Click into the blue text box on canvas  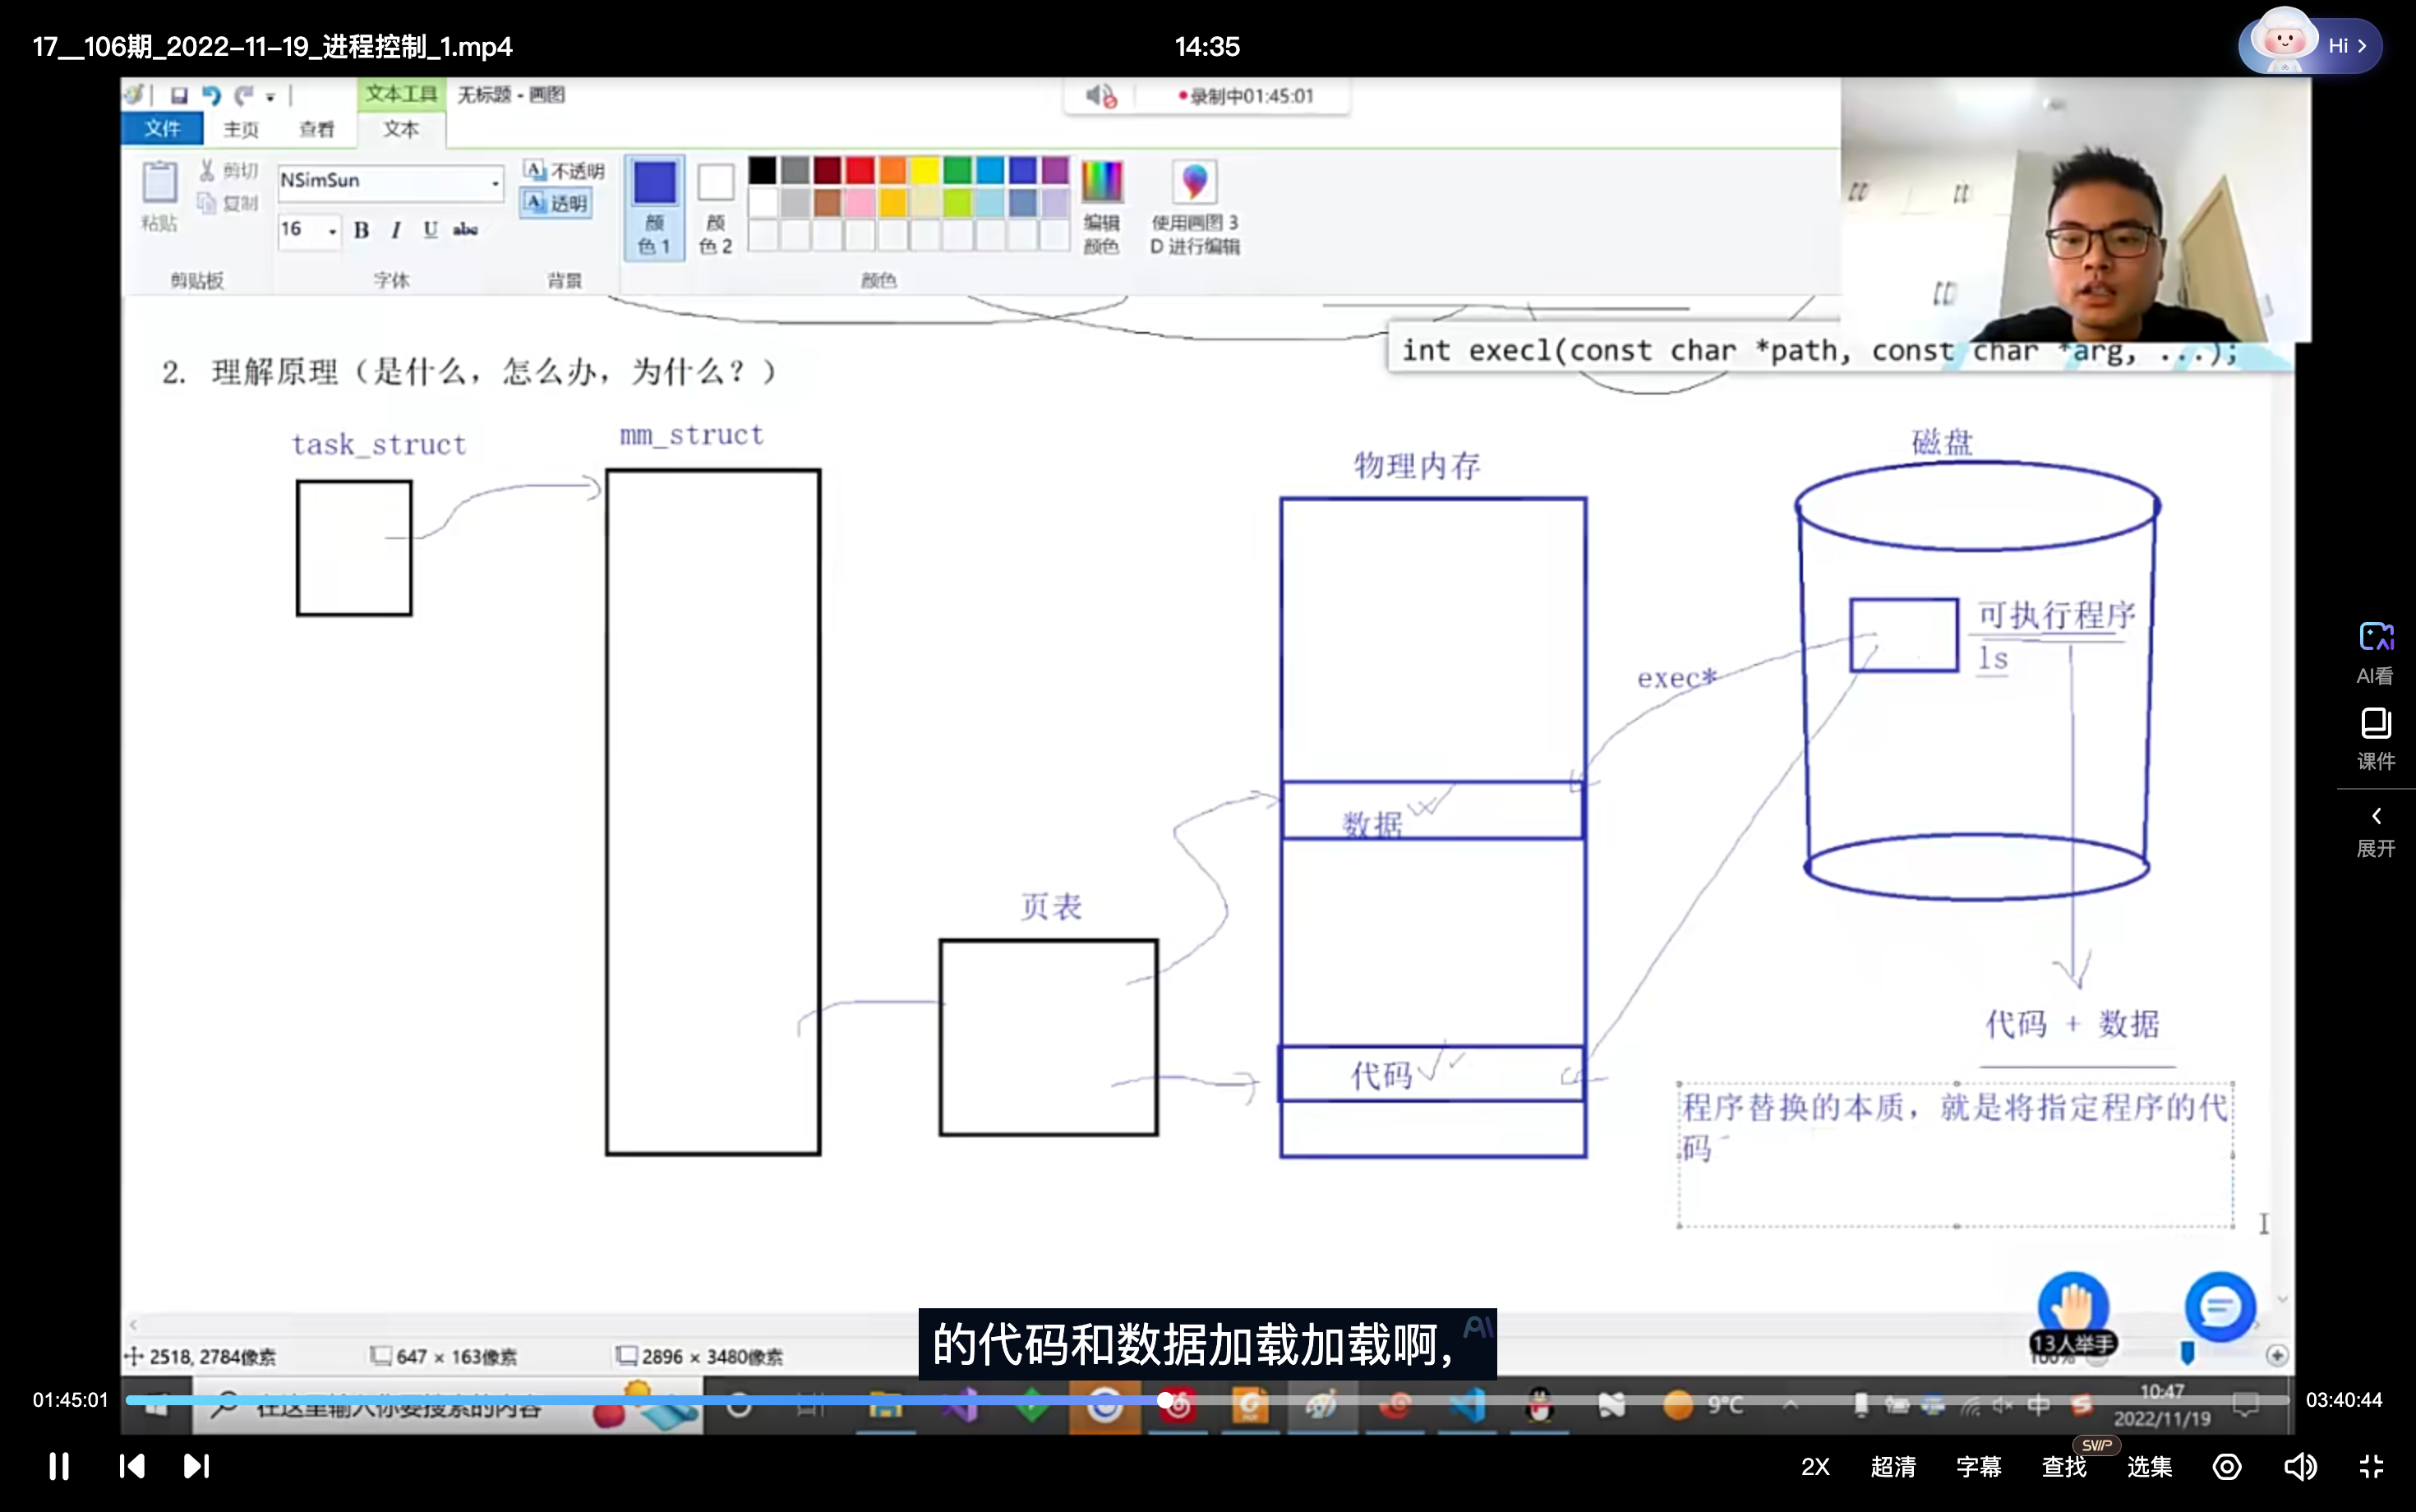click(x=1956, y=1154)
